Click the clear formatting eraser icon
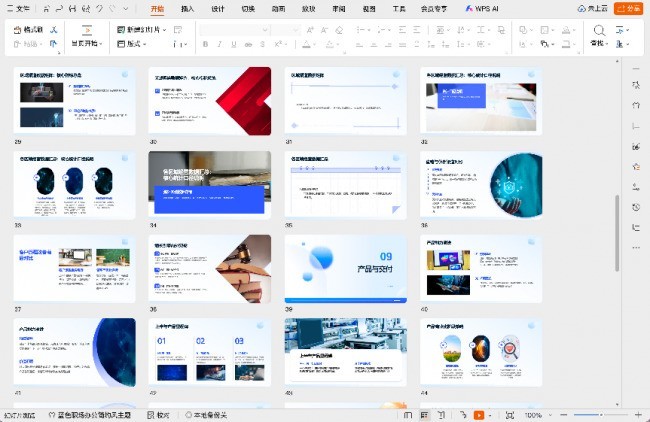Image resolution: width=650 pixels, height=422 pixels. [x=339, y=29]
